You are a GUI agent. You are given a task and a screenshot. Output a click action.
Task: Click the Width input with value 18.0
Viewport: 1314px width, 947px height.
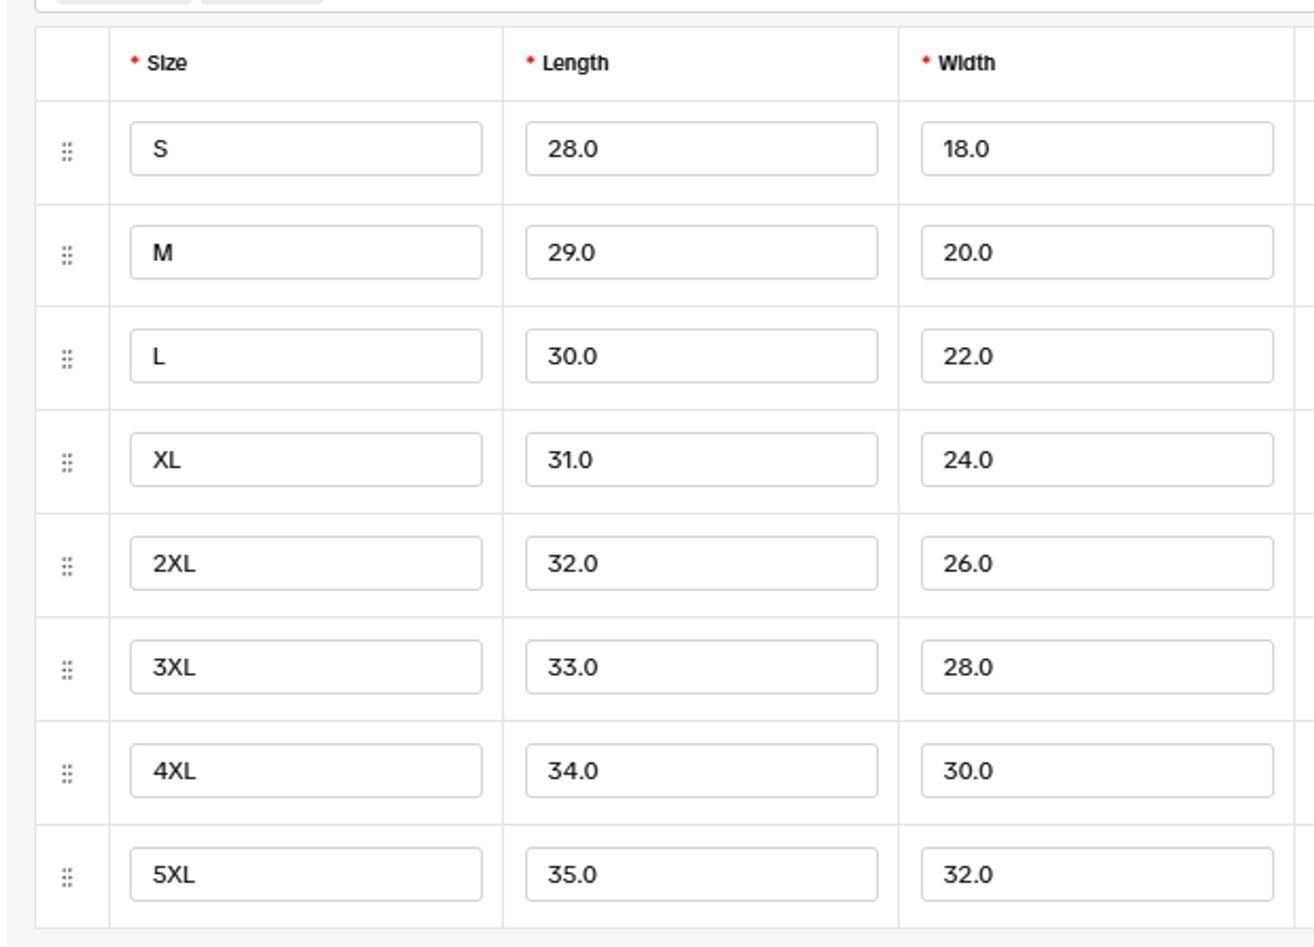1097,149
